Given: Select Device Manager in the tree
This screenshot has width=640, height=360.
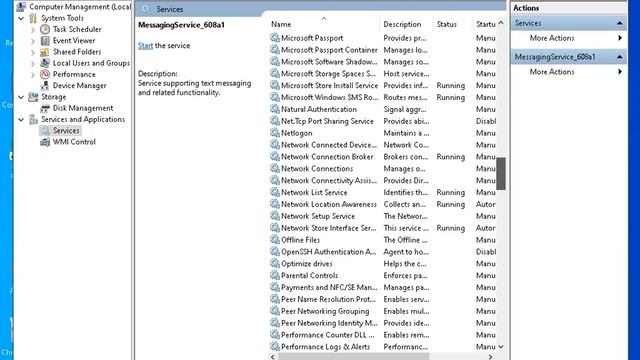Looking at the screenshot, I should point(80,86).
